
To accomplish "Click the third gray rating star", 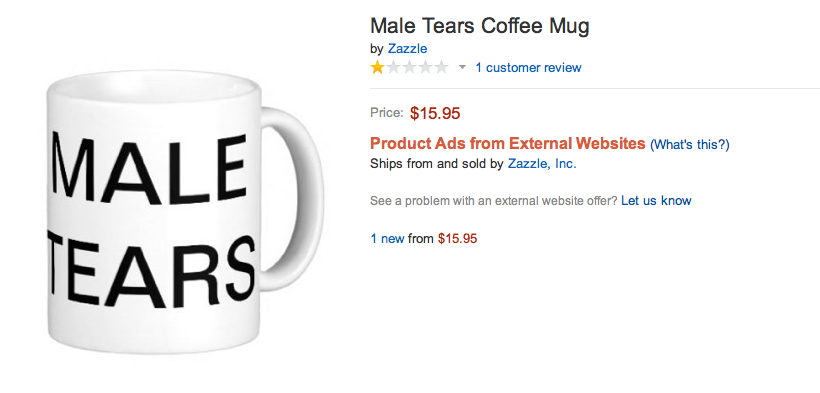I will tap(409, 68).
